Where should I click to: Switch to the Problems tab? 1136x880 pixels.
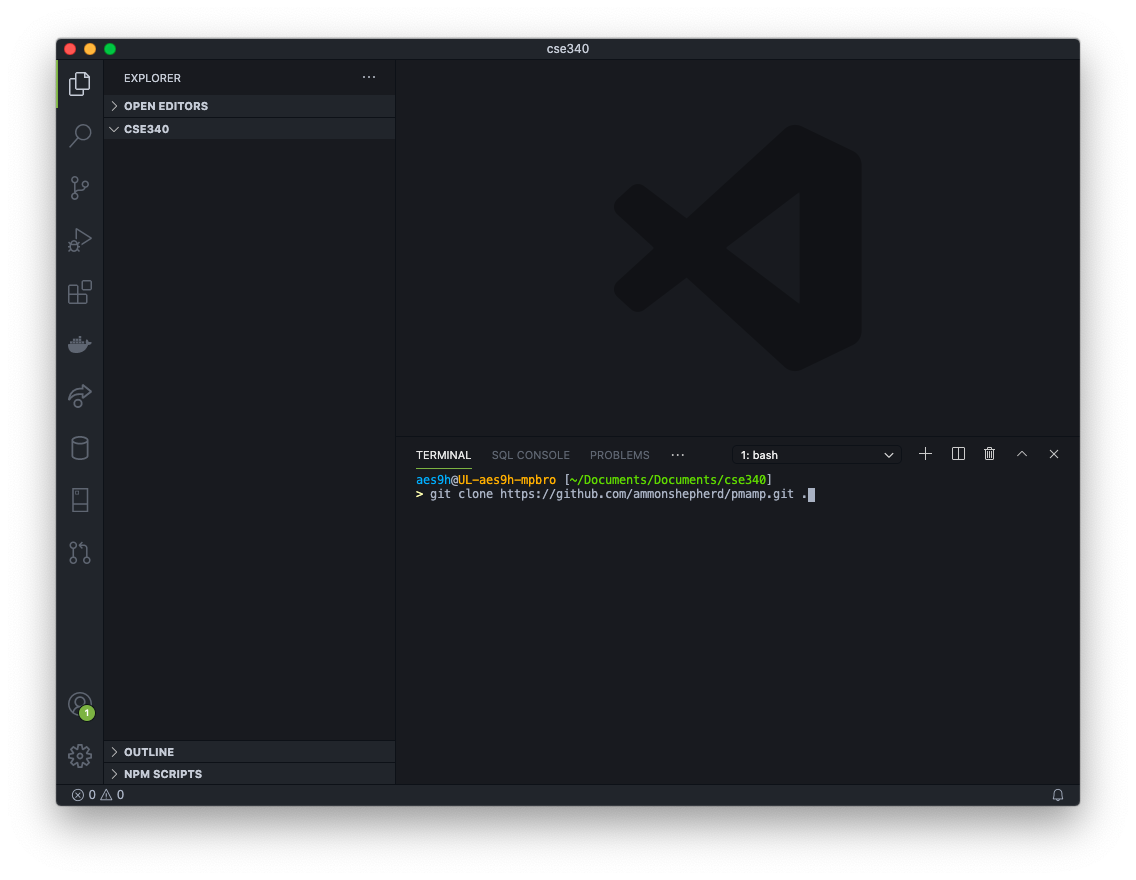click(x=619, y=455)
